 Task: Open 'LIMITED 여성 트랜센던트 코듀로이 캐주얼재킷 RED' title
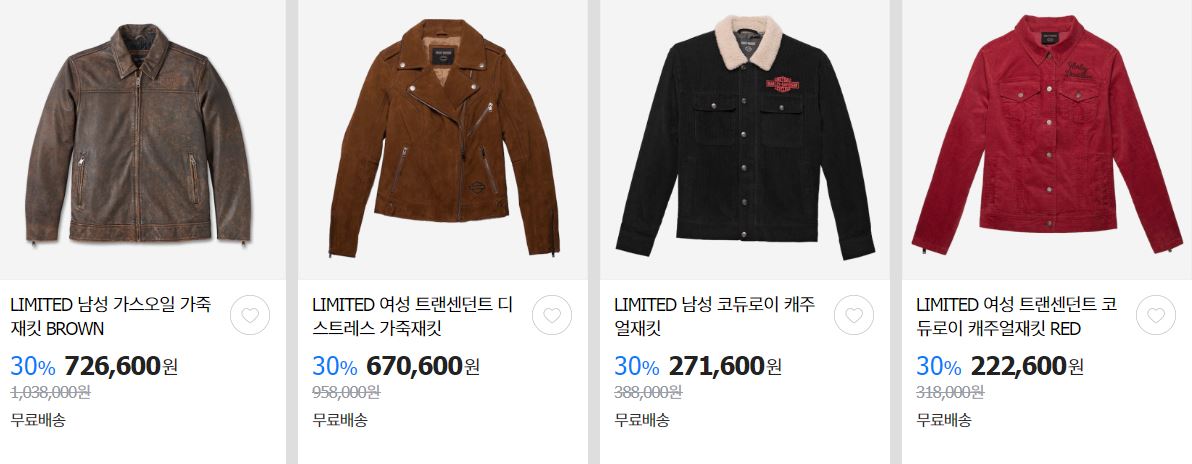point(1016,316)
